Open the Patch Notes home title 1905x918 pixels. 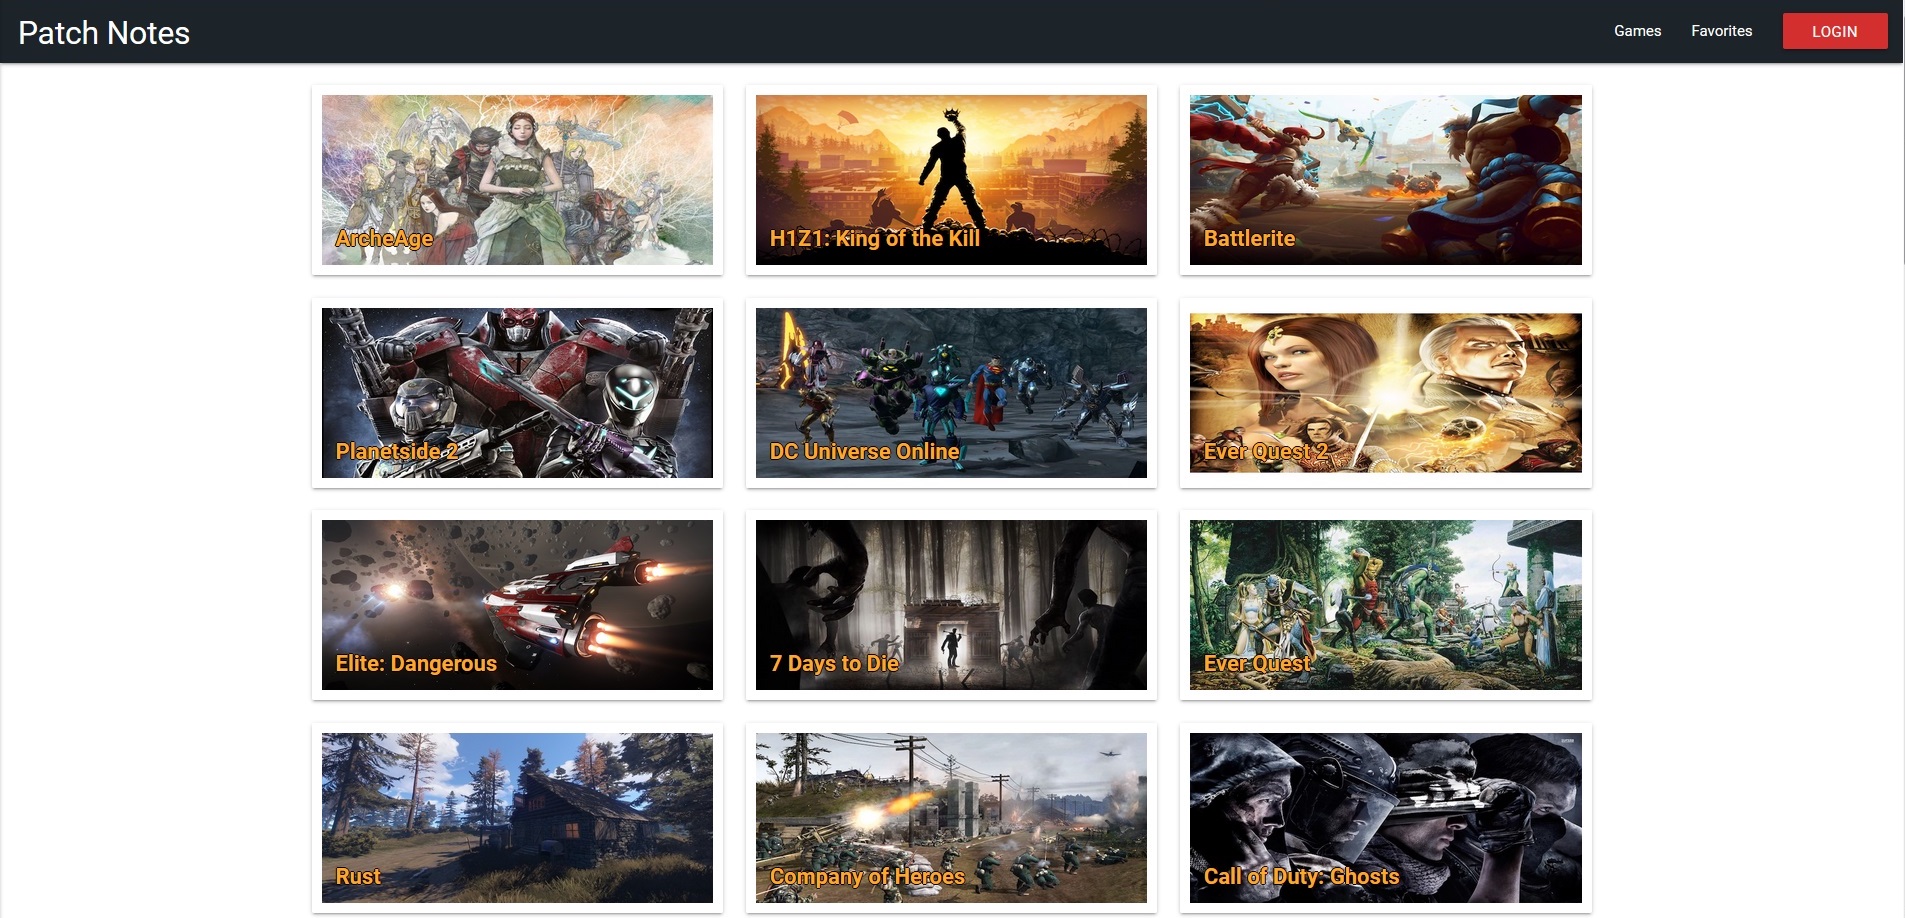point(104,32)
